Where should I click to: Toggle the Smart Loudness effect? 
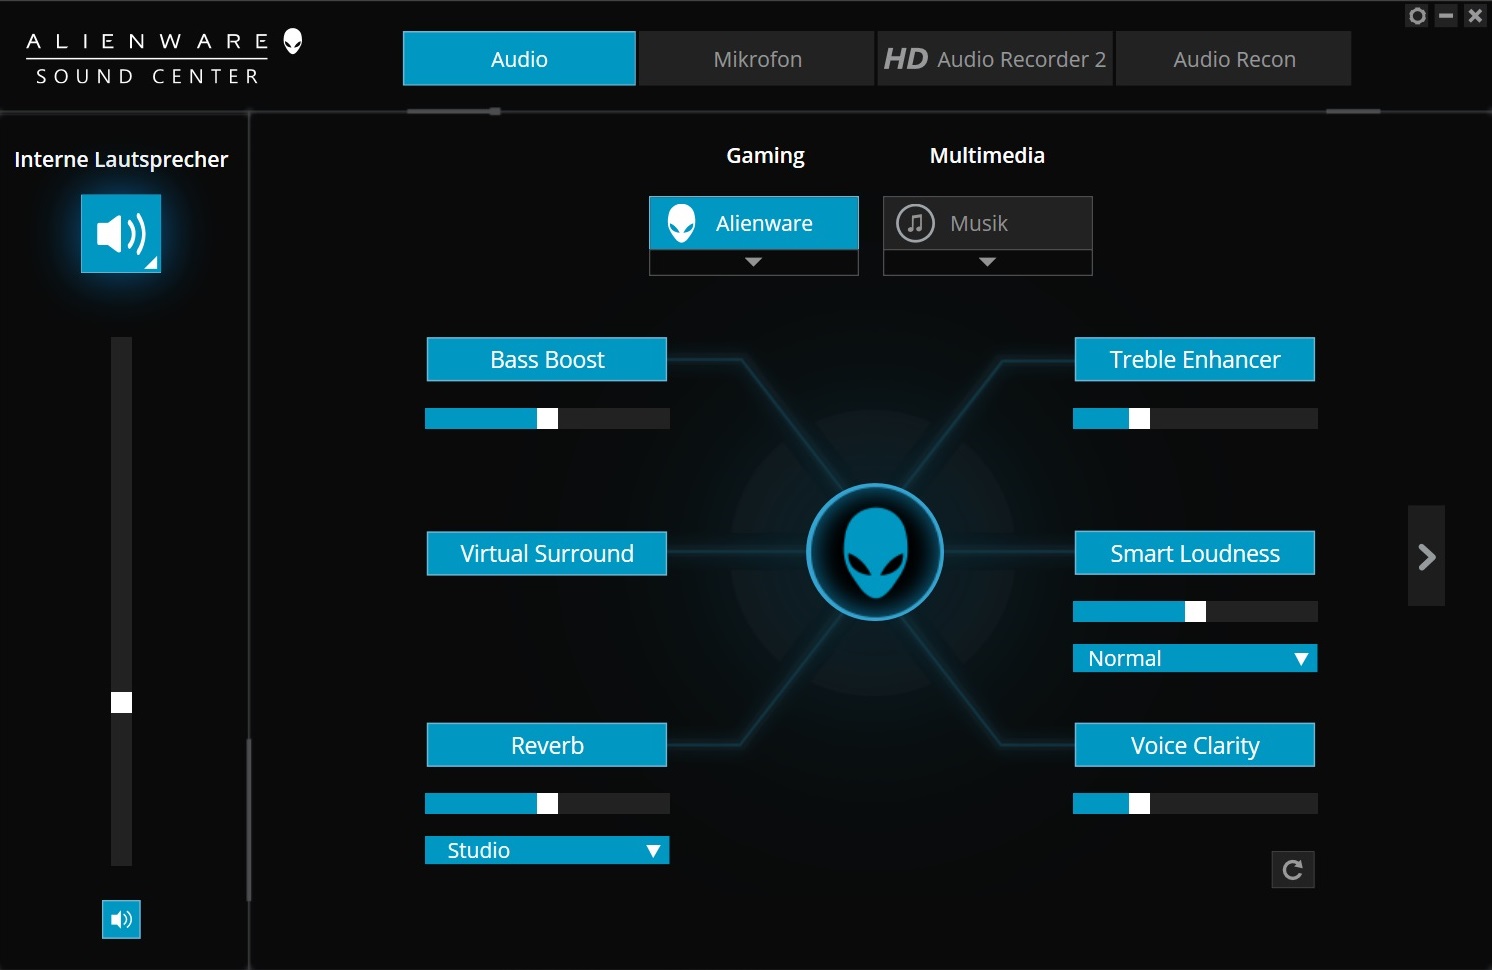[1194, 553]
